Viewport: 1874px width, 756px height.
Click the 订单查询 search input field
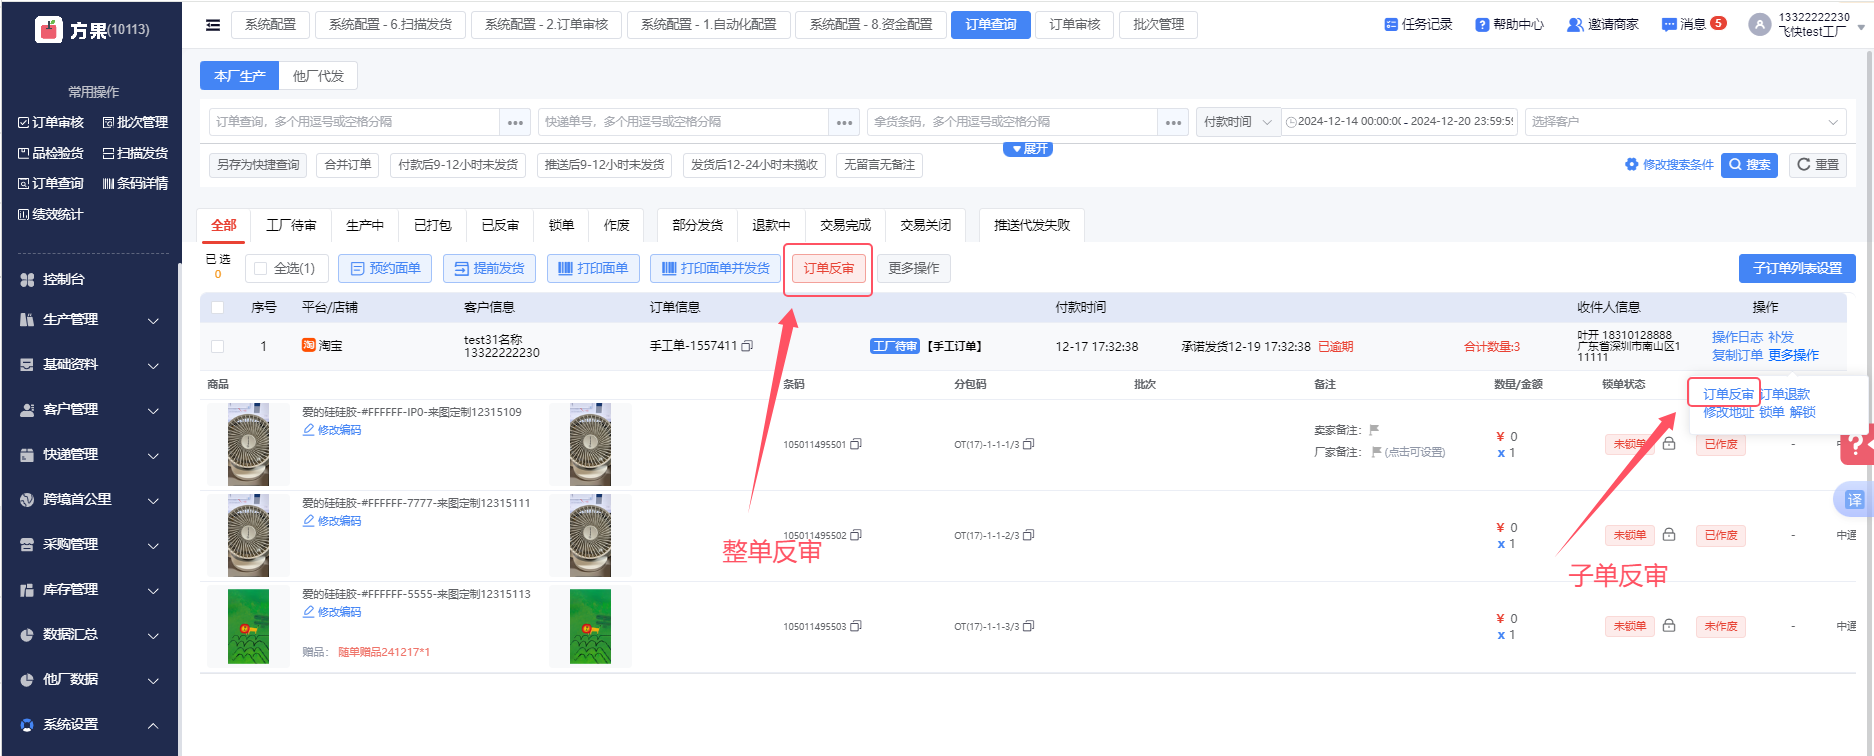tap(355, 122)
